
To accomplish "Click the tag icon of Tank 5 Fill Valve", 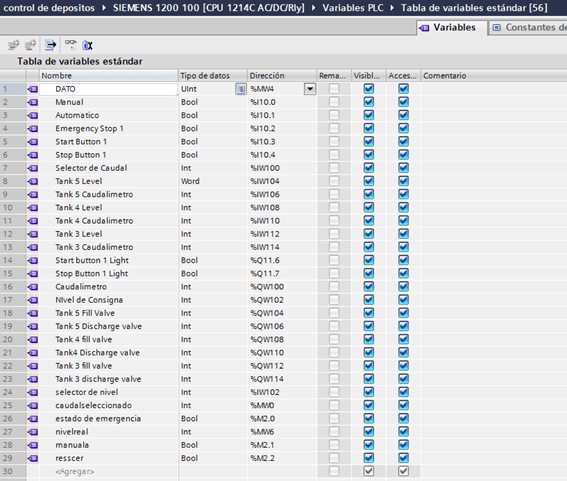I will 33,313.
